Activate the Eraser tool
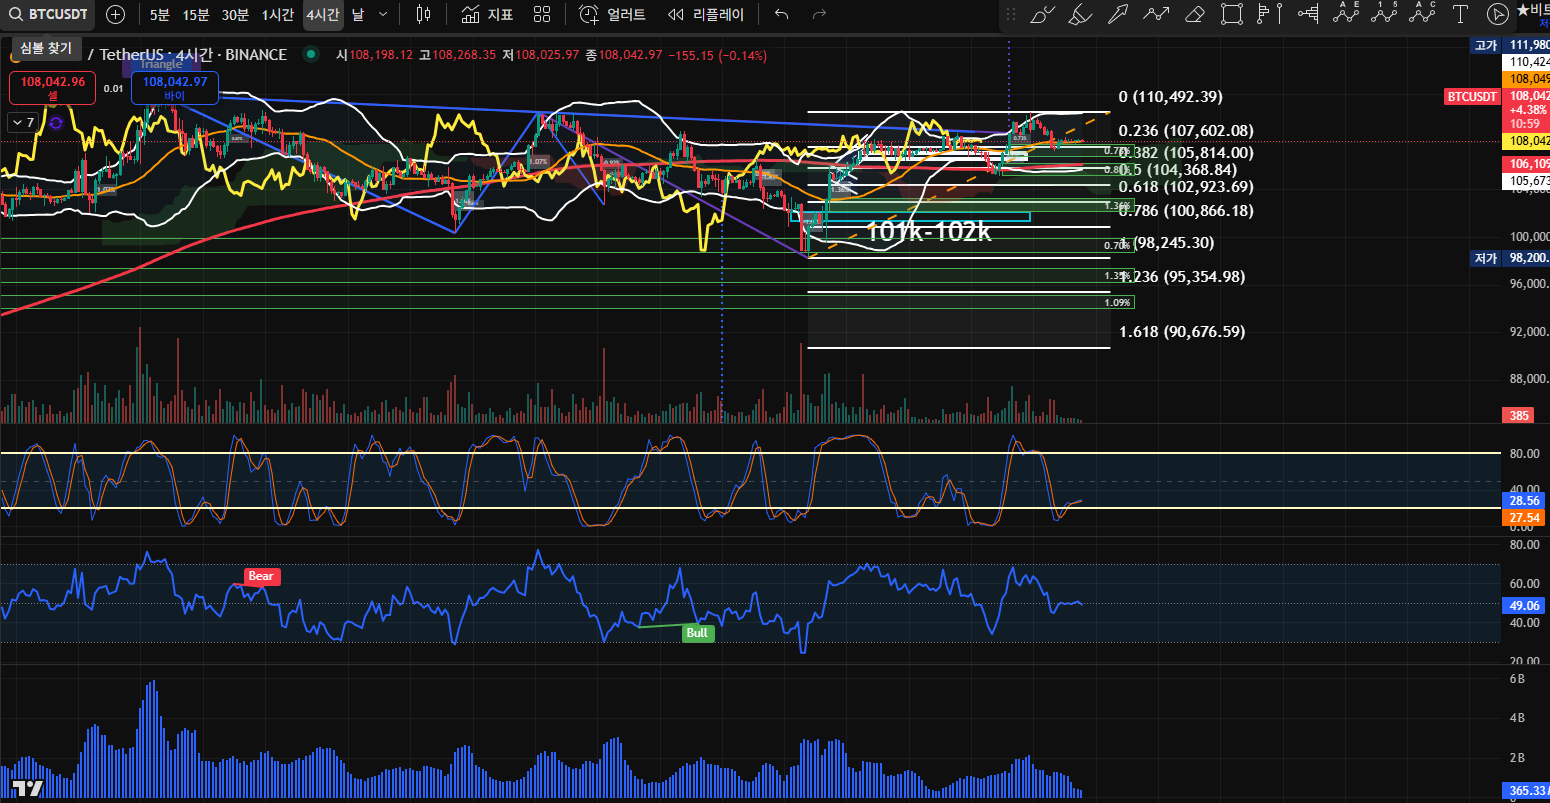 tap(1194, 14)
